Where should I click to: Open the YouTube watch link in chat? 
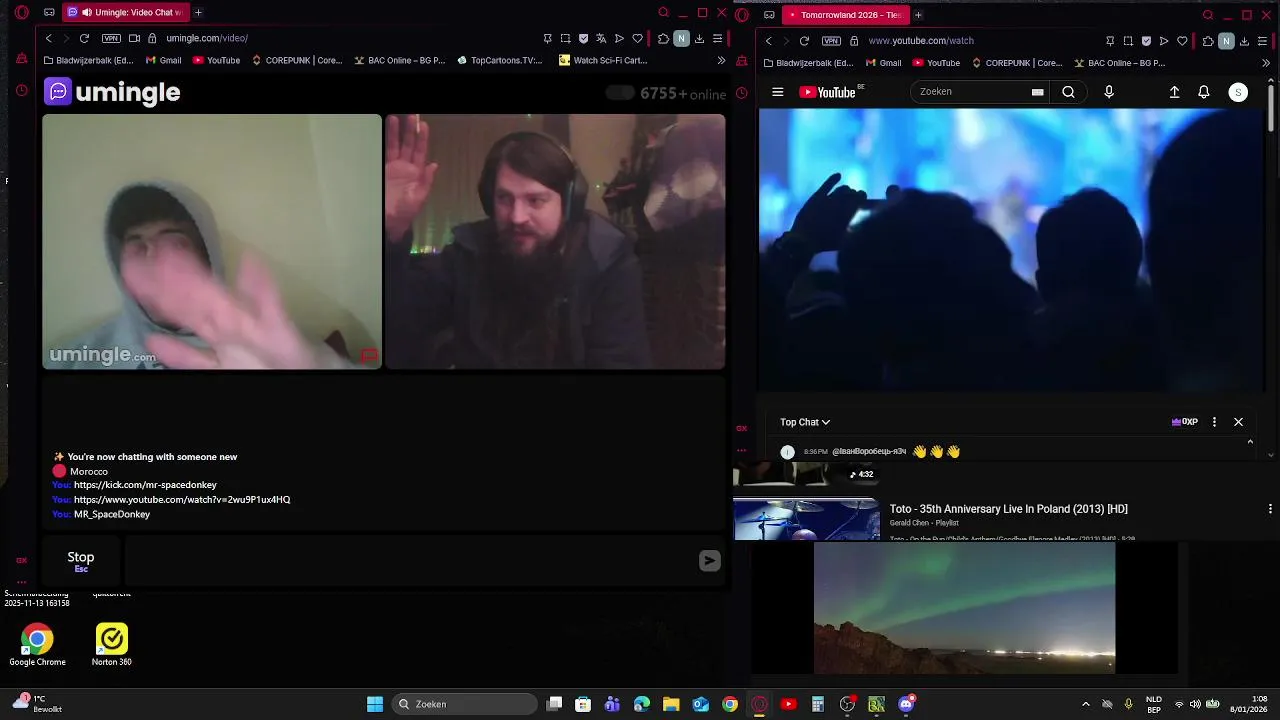(182, 499)
